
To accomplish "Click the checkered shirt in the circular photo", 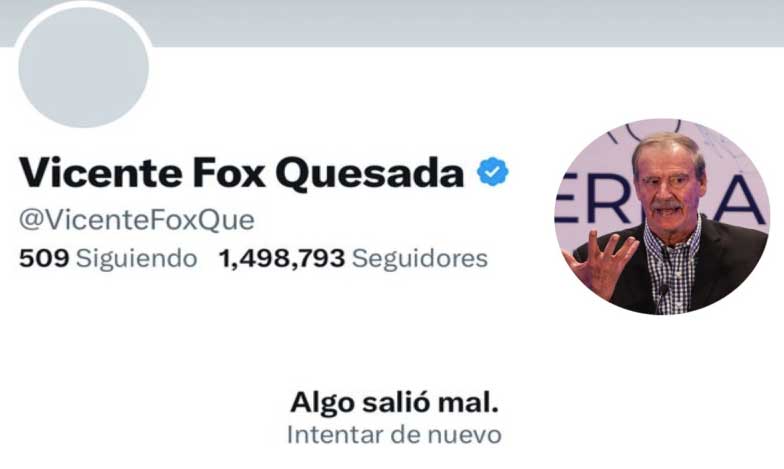I will 672,268.
